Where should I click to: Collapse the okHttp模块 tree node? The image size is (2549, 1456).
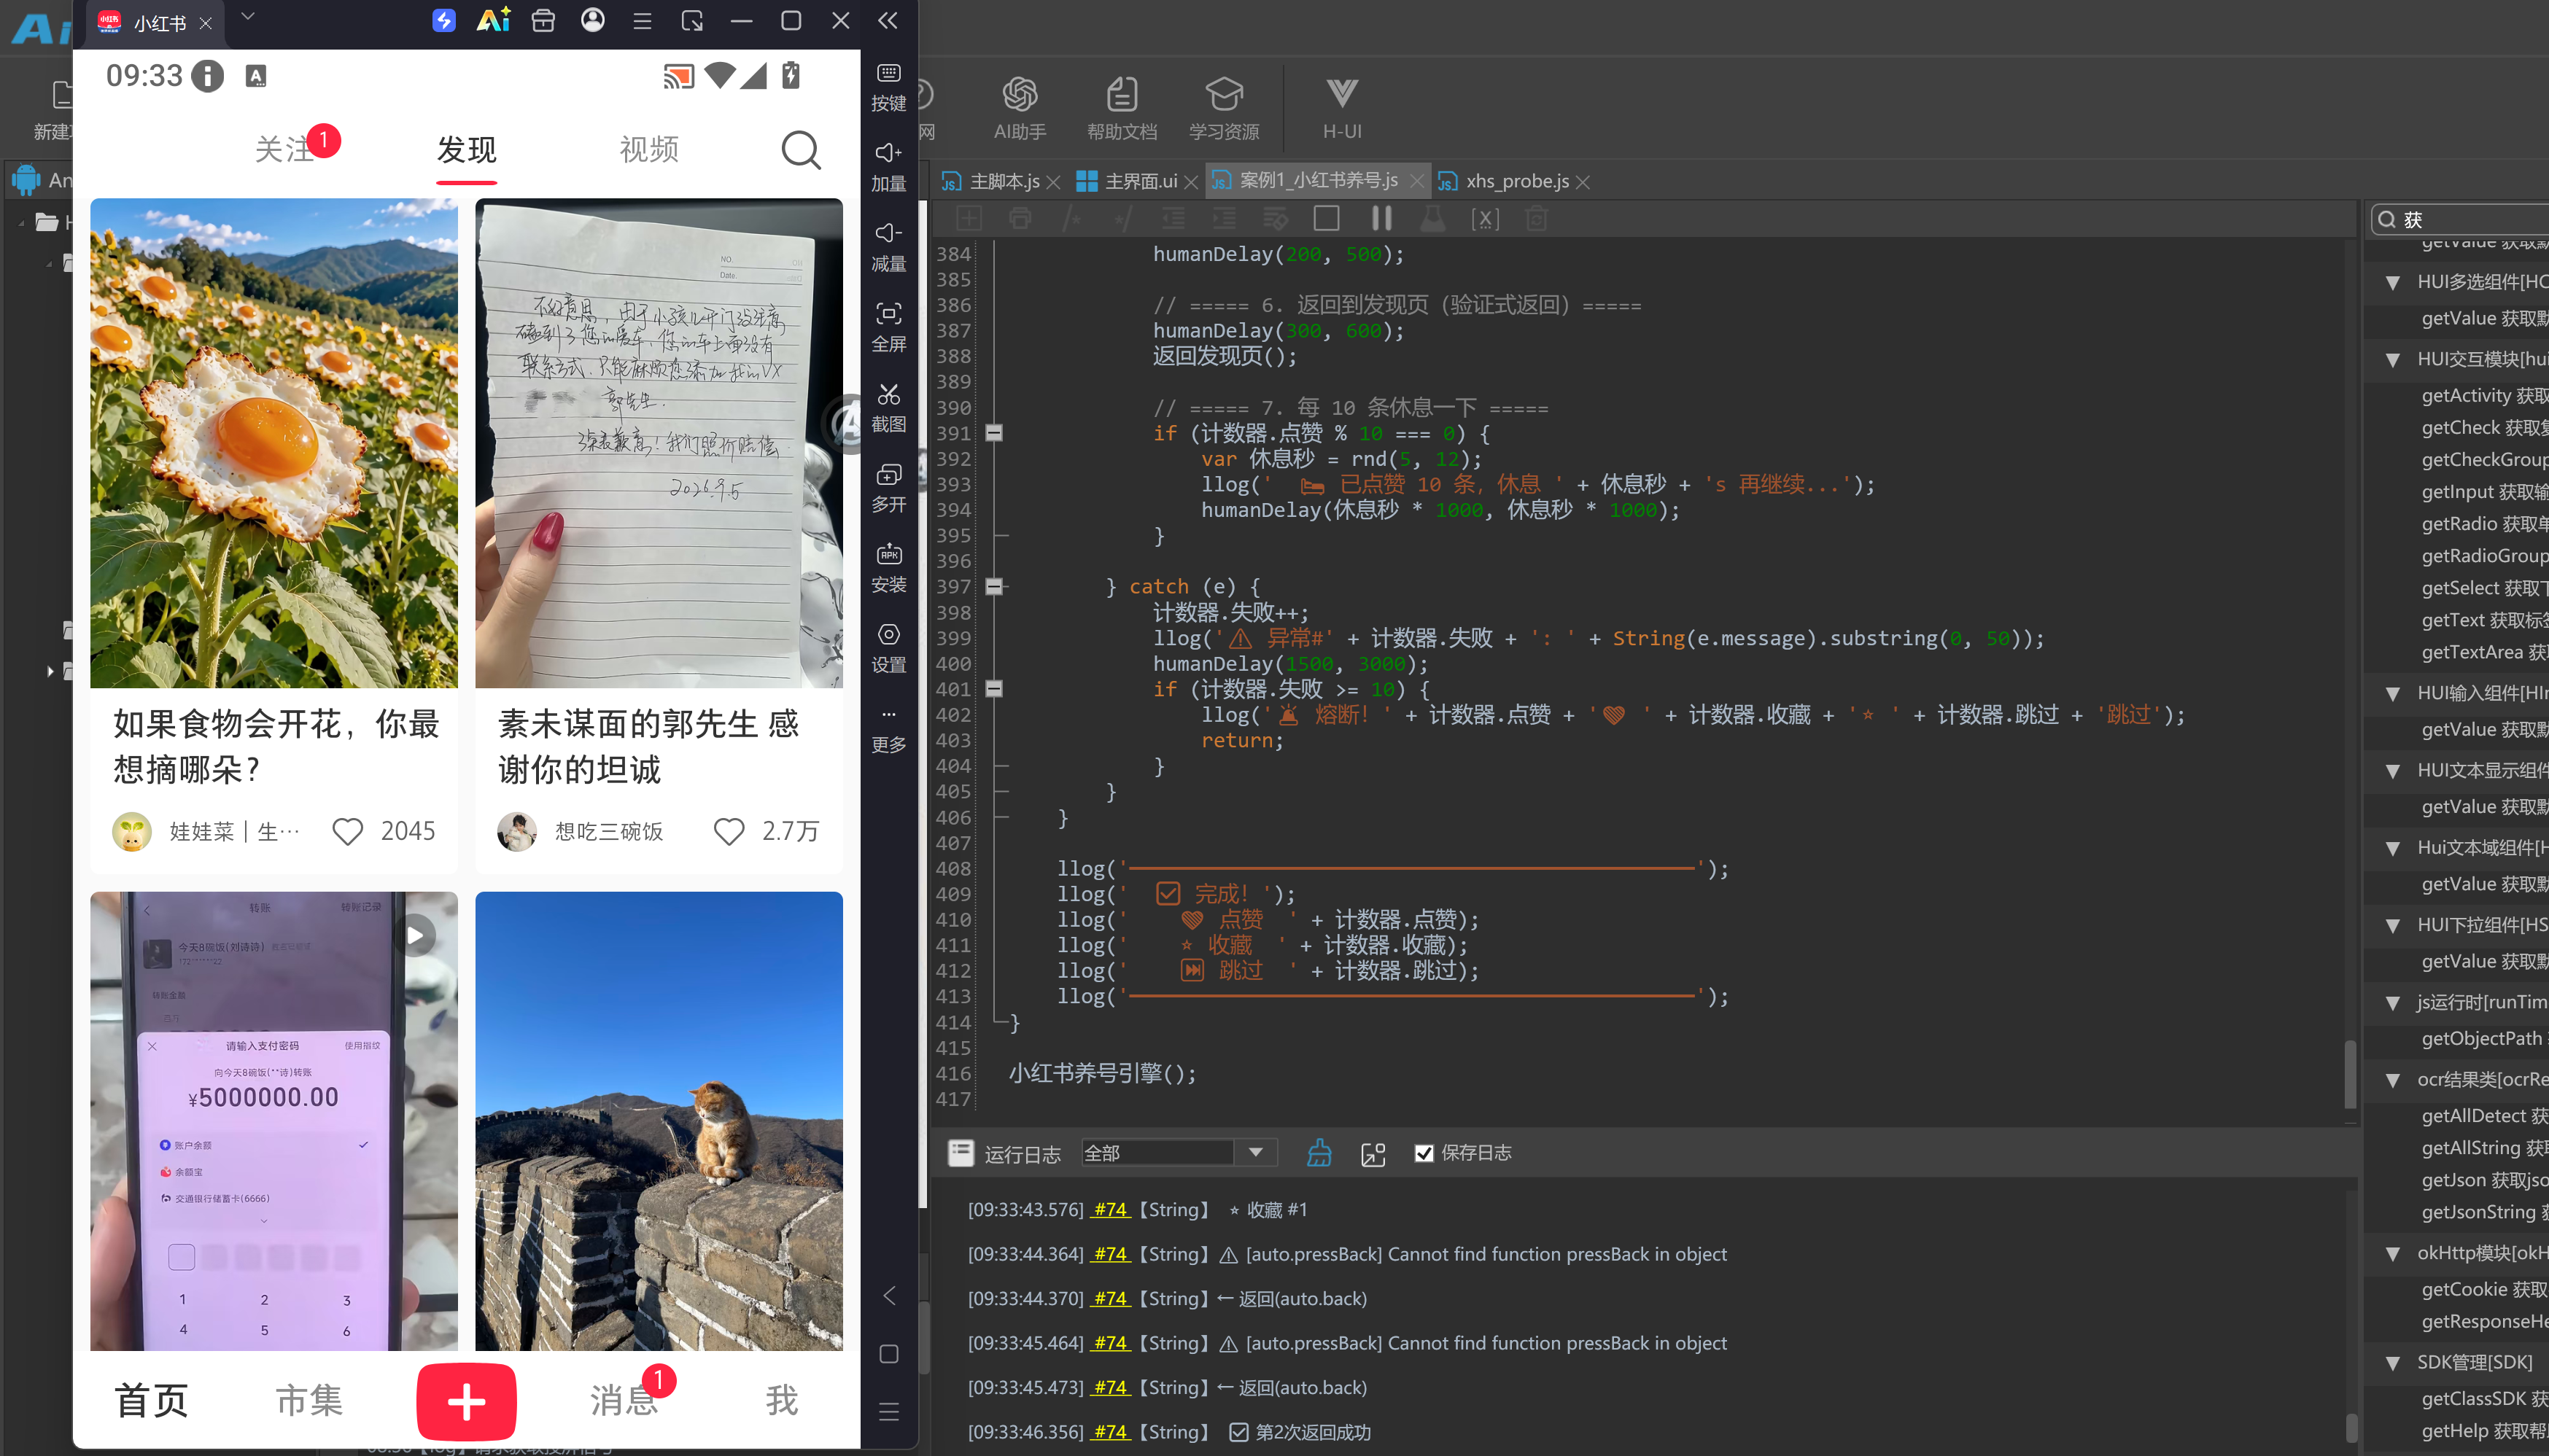[x=2392, y=1253]
